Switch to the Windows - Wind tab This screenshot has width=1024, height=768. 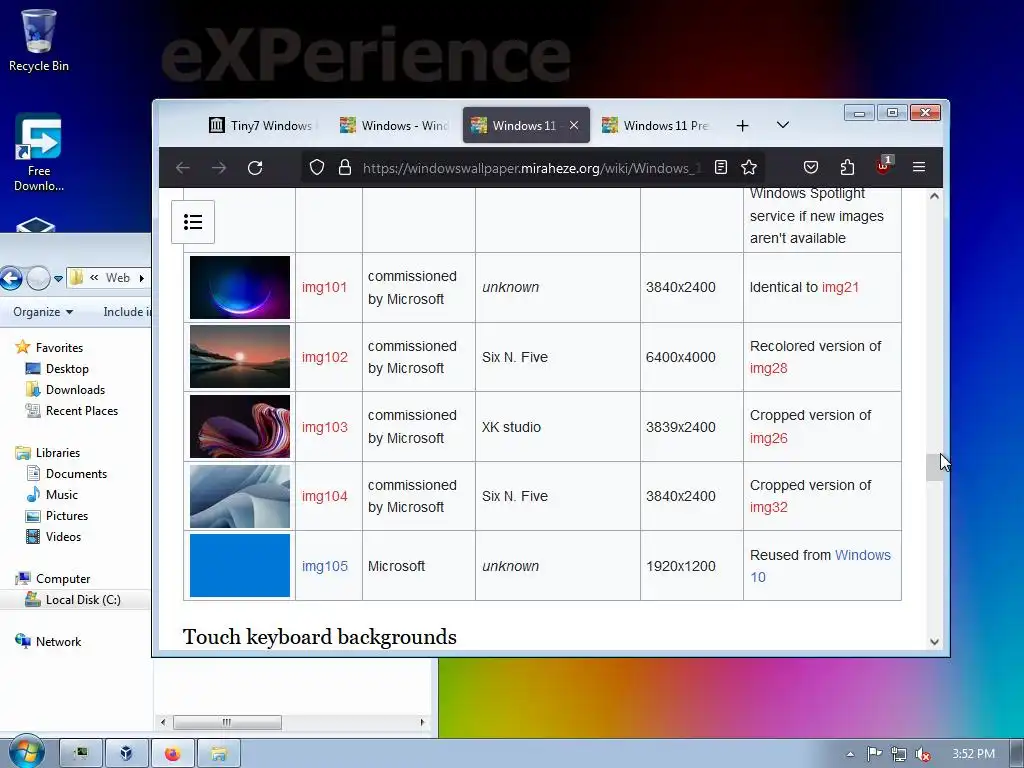393,125
